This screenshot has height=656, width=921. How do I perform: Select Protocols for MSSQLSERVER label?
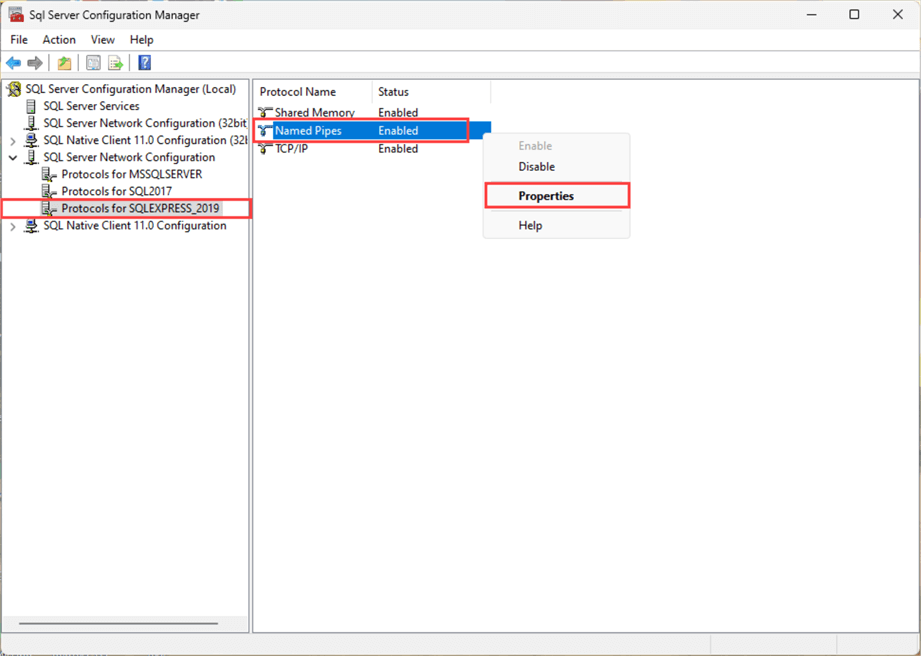[x=132, y=174]
